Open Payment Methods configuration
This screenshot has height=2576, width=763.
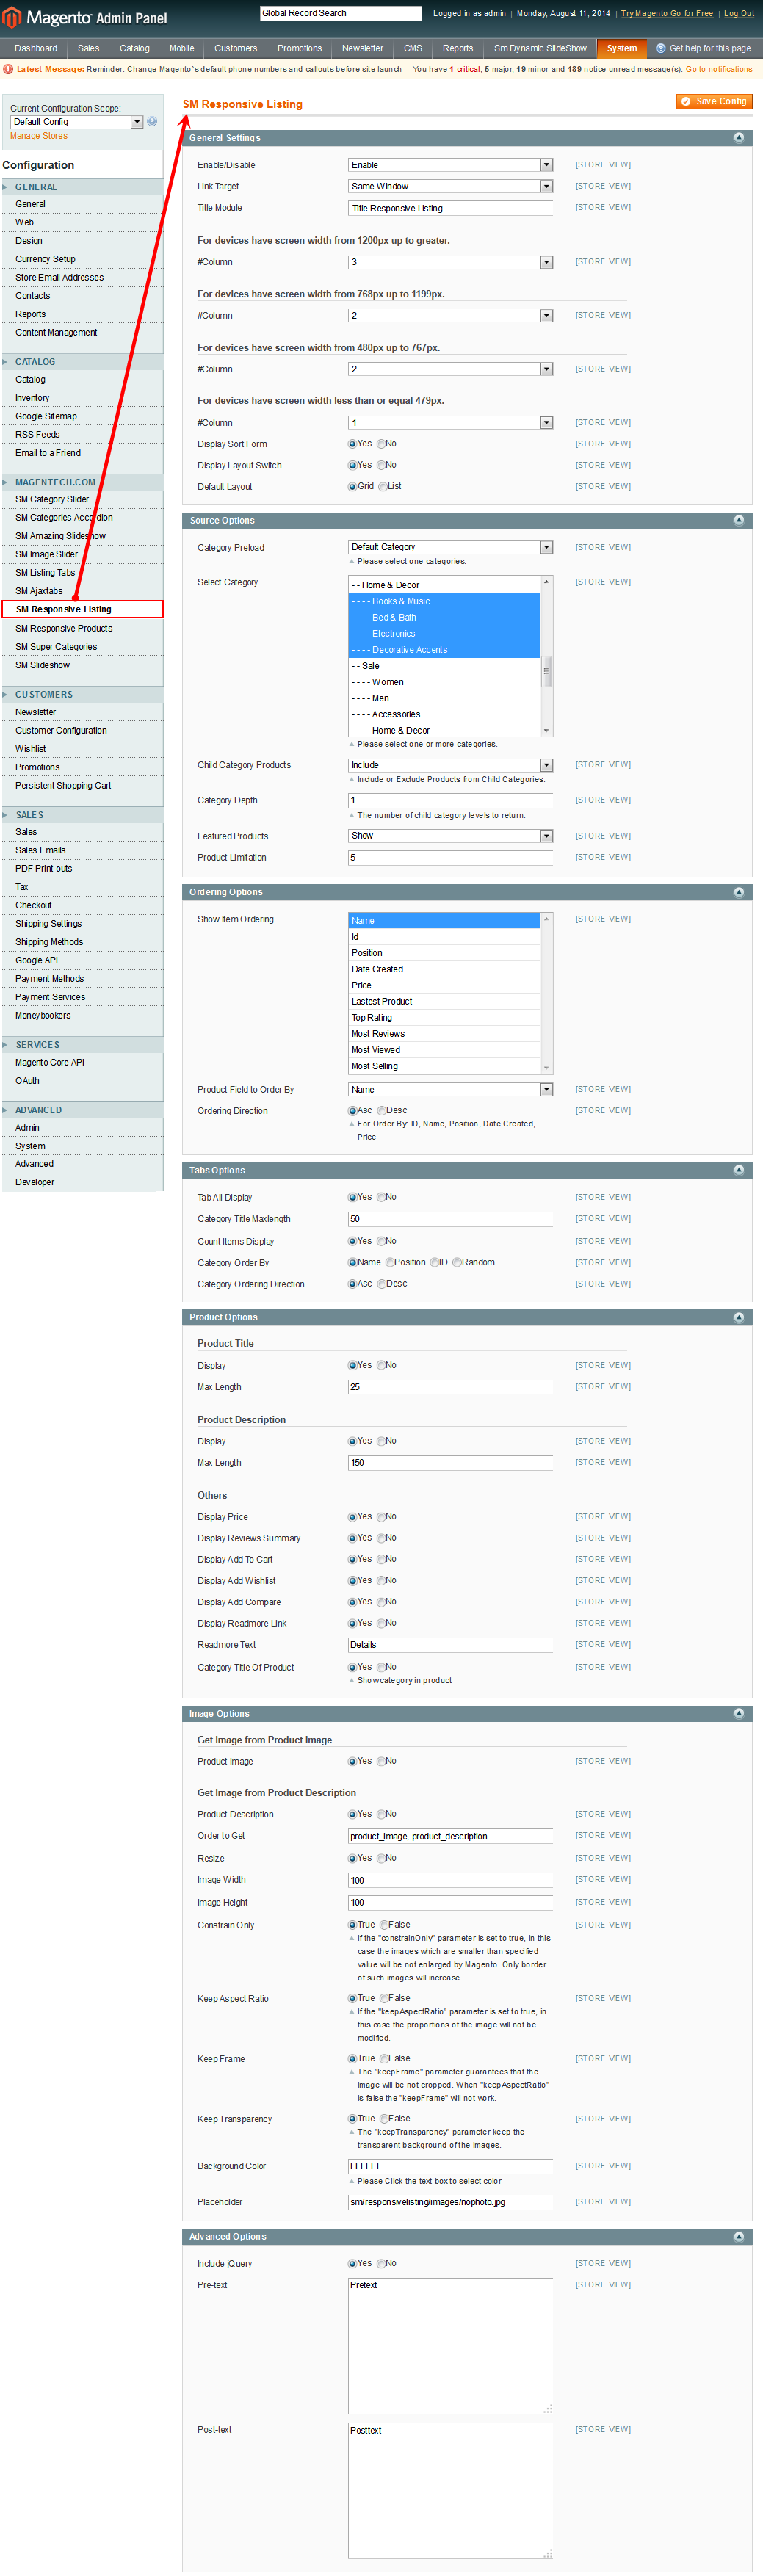pos(50,979)
